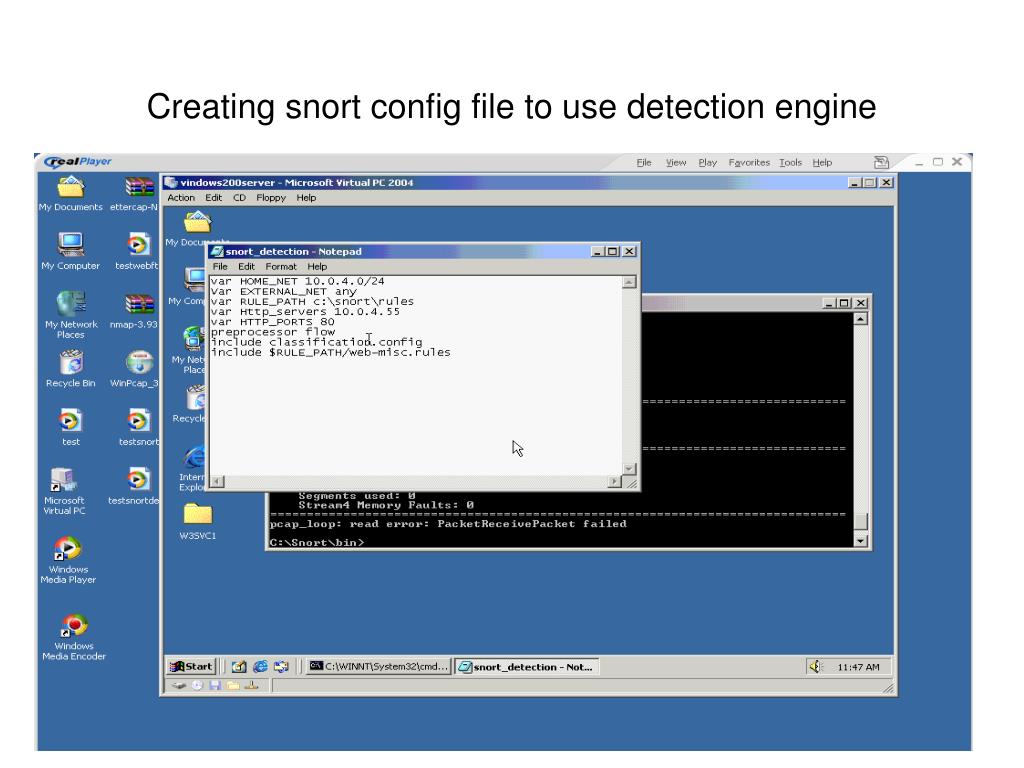Click the Start button in virtual machine

click(x=191, y=666)
